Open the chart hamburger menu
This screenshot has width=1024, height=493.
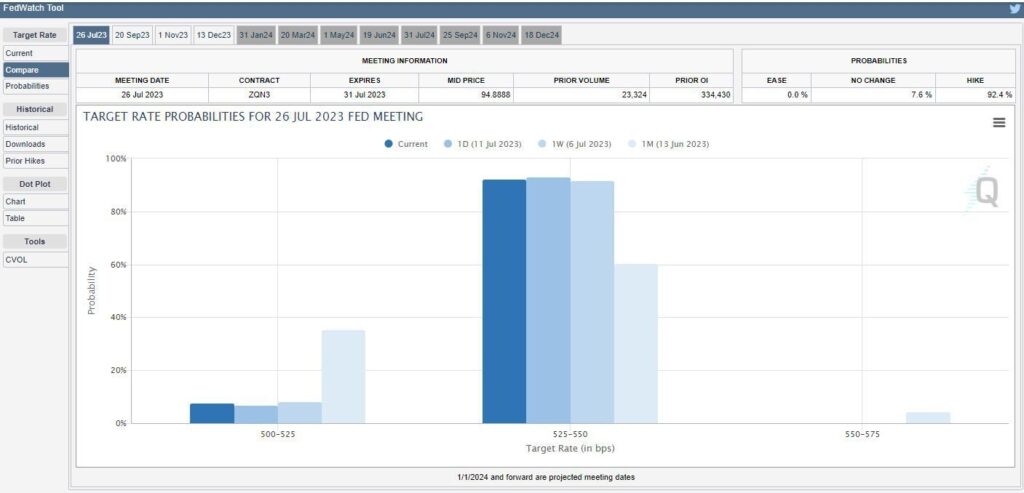(x=998, y=122)
